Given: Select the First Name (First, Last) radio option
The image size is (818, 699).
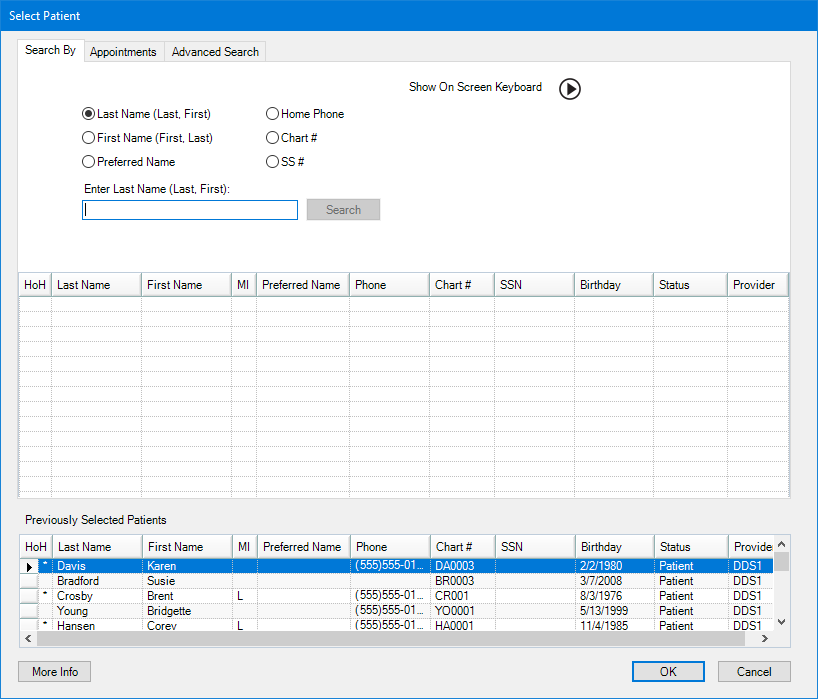Looking at the screenshot, I should 89,138.
